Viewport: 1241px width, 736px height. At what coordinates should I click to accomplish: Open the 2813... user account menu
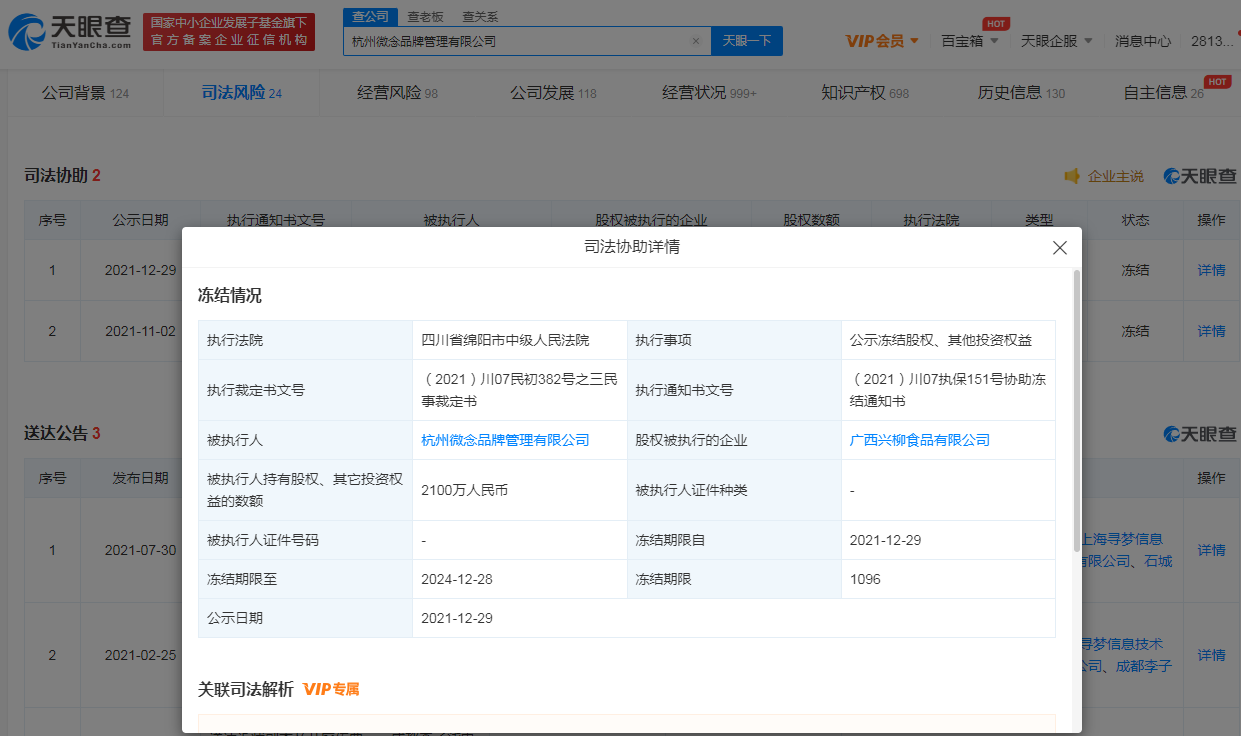click(1213, 41)
